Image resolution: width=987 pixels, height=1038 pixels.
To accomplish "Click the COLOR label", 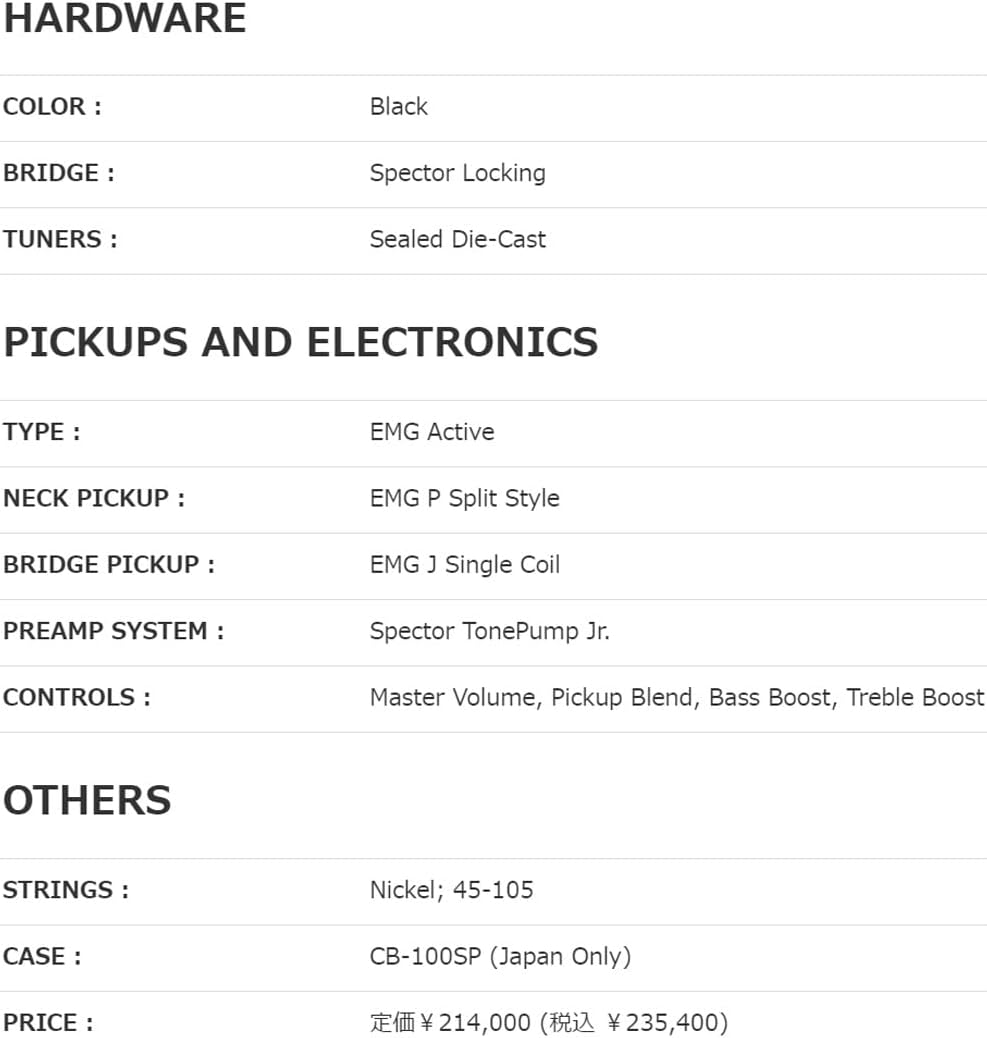I will 52,107.
